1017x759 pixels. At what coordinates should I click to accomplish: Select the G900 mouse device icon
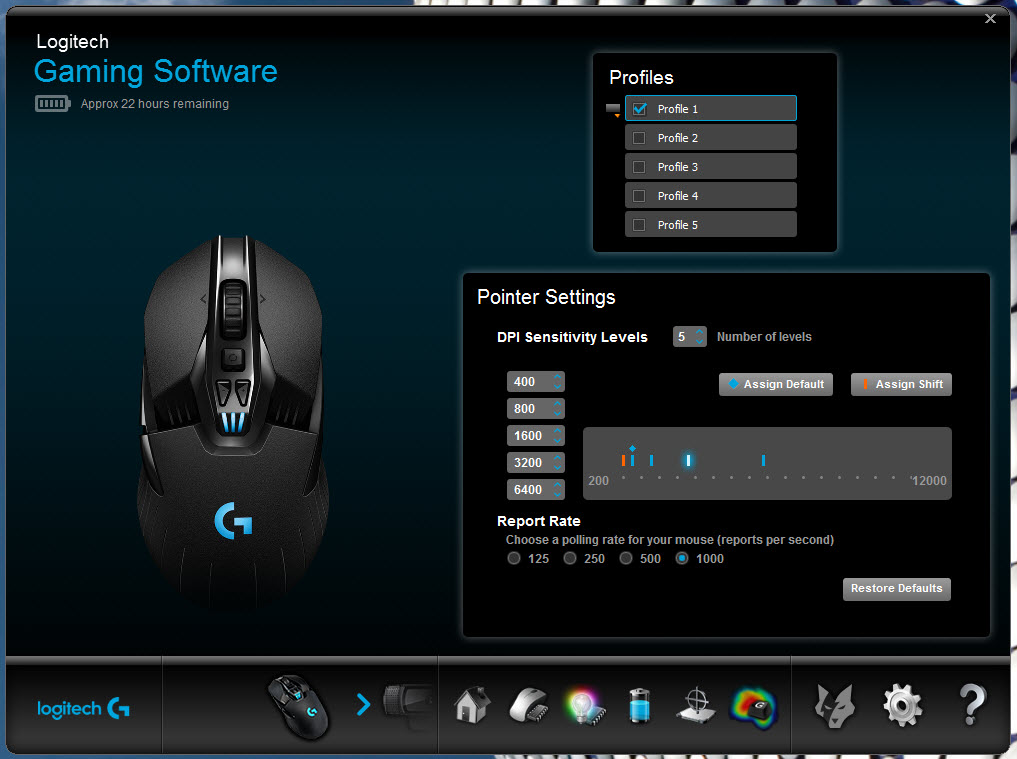click(x=300, y=707)
